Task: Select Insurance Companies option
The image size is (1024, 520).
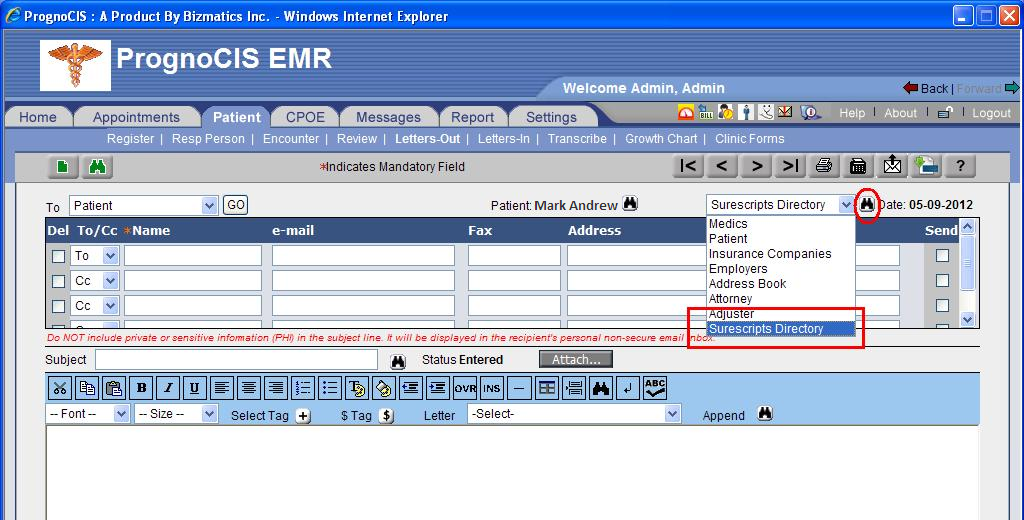Action: coord(770,253)
